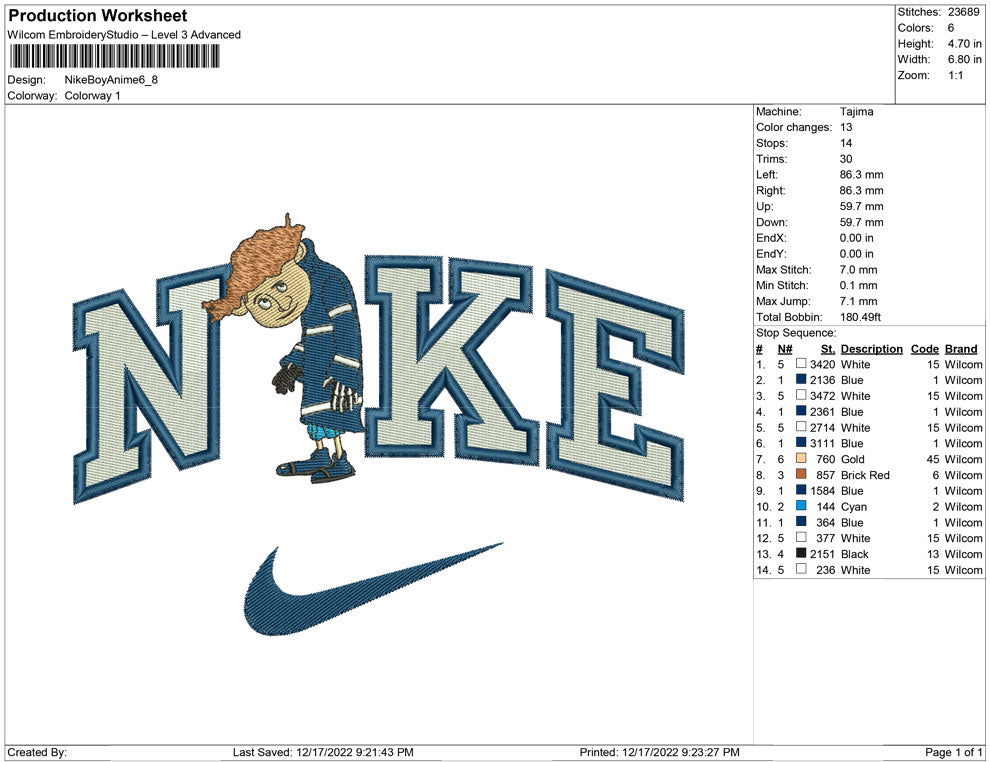Select blue swatch for stop 6 (3111)
990x762 pixels.
[801, 443]
